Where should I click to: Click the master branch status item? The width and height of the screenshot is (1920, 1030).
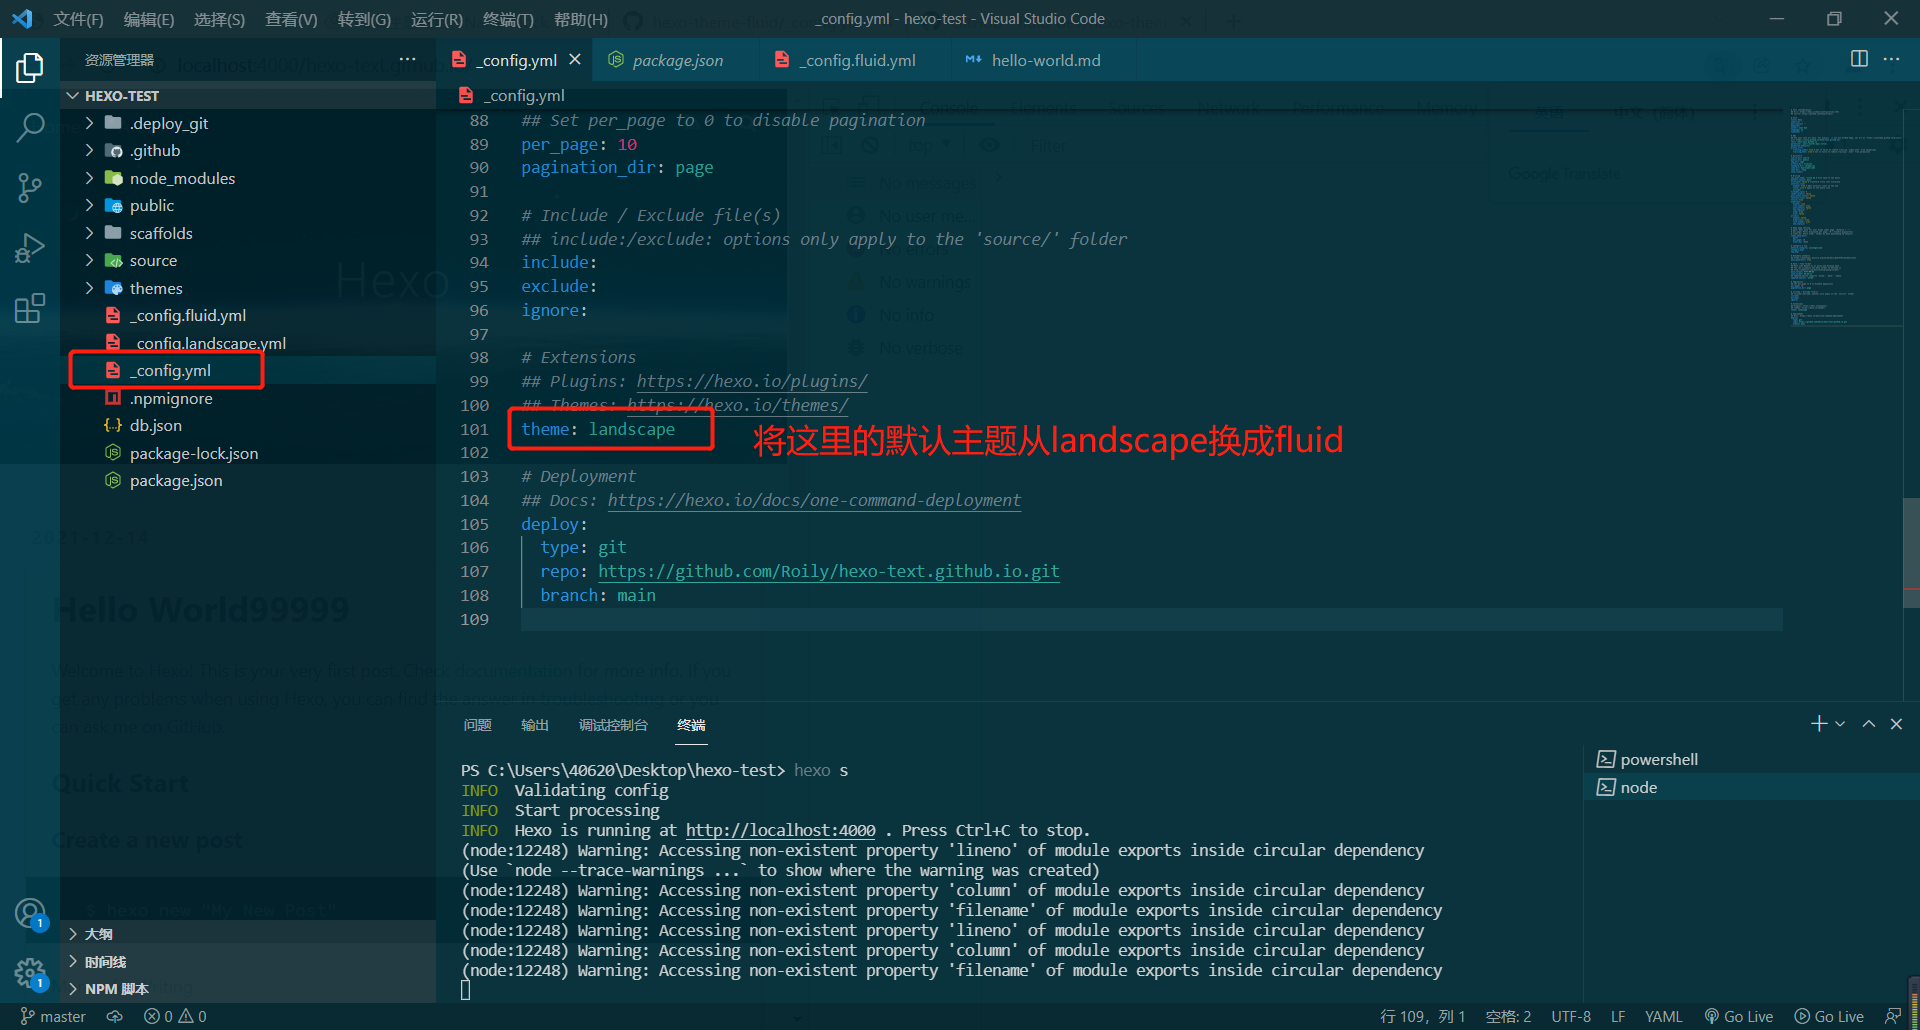click(x=53, y=1016)
